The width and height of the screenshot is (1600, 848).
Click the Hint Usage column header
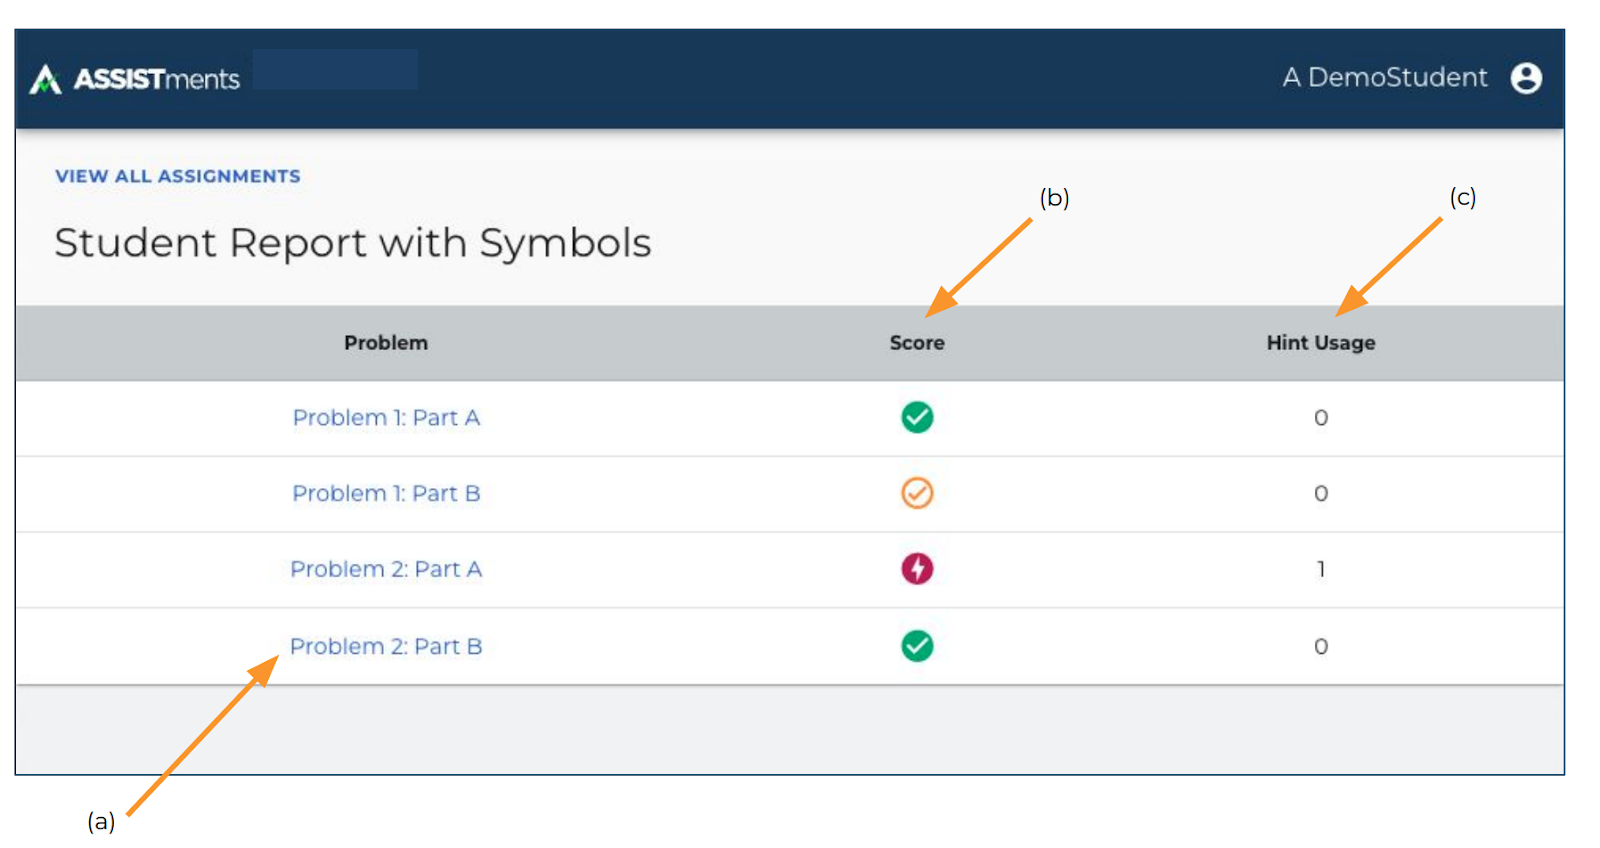click(1320, 343)
